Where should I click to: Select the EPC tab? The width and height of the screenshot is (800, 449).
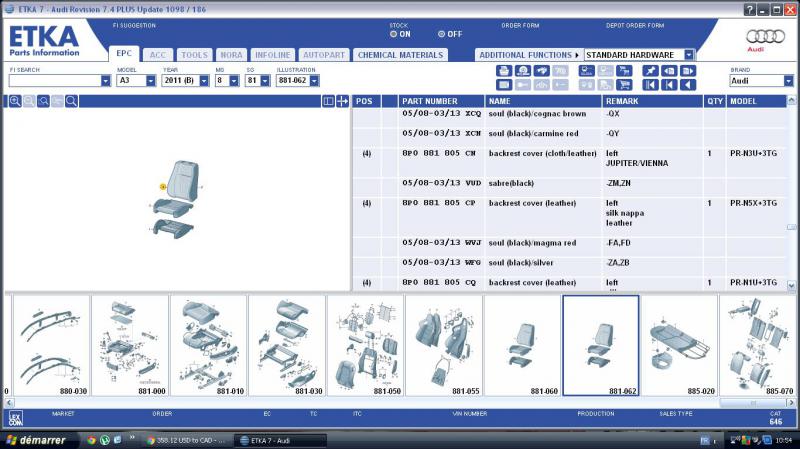pos(124,54)
